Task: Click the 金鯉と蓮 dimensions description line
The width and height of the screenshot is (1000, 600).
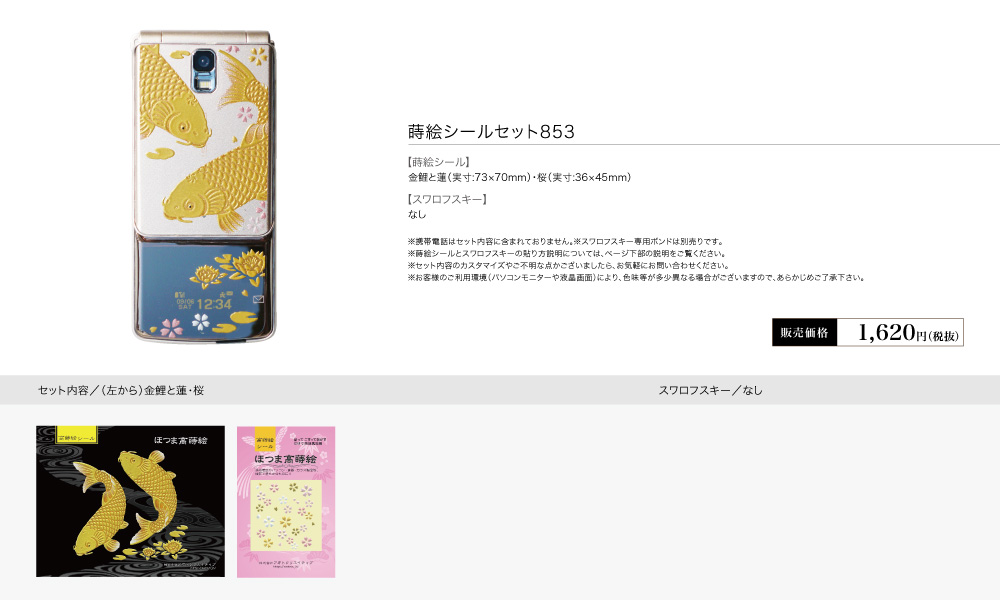Action: click(x=519, y=177)
